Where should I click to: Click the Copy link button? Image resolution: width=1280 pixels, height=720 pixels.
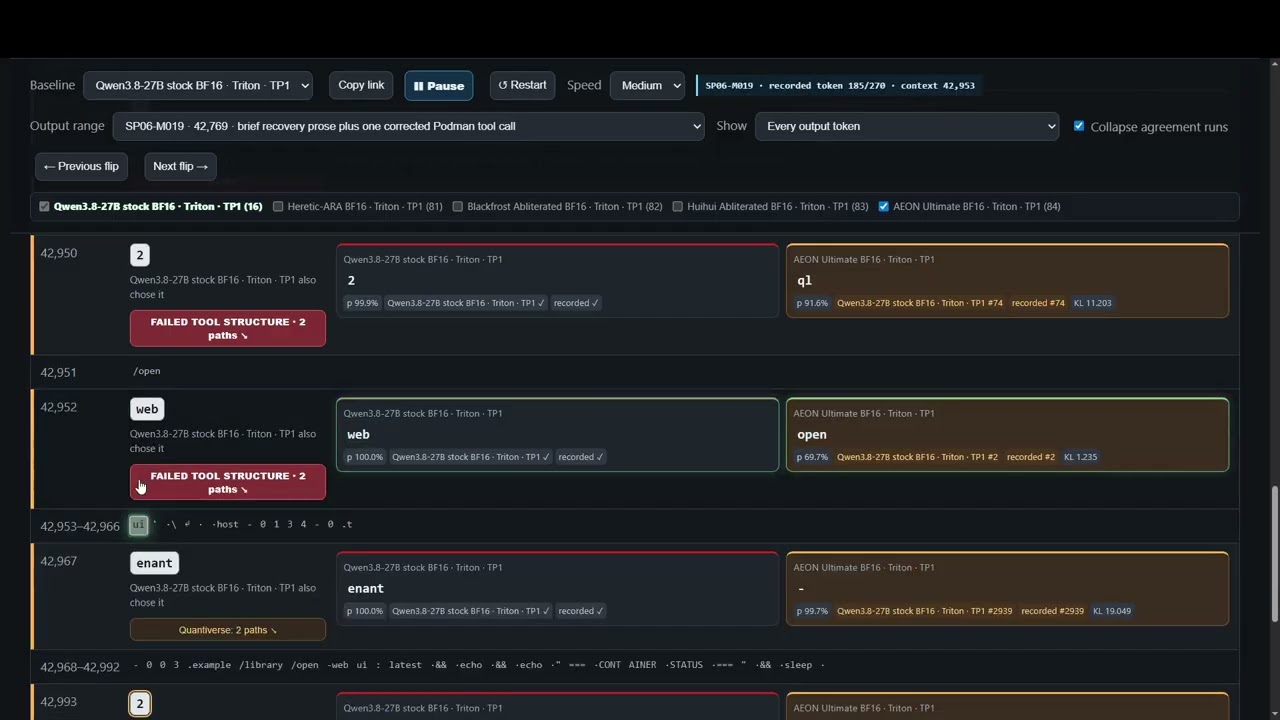(361, 85)
